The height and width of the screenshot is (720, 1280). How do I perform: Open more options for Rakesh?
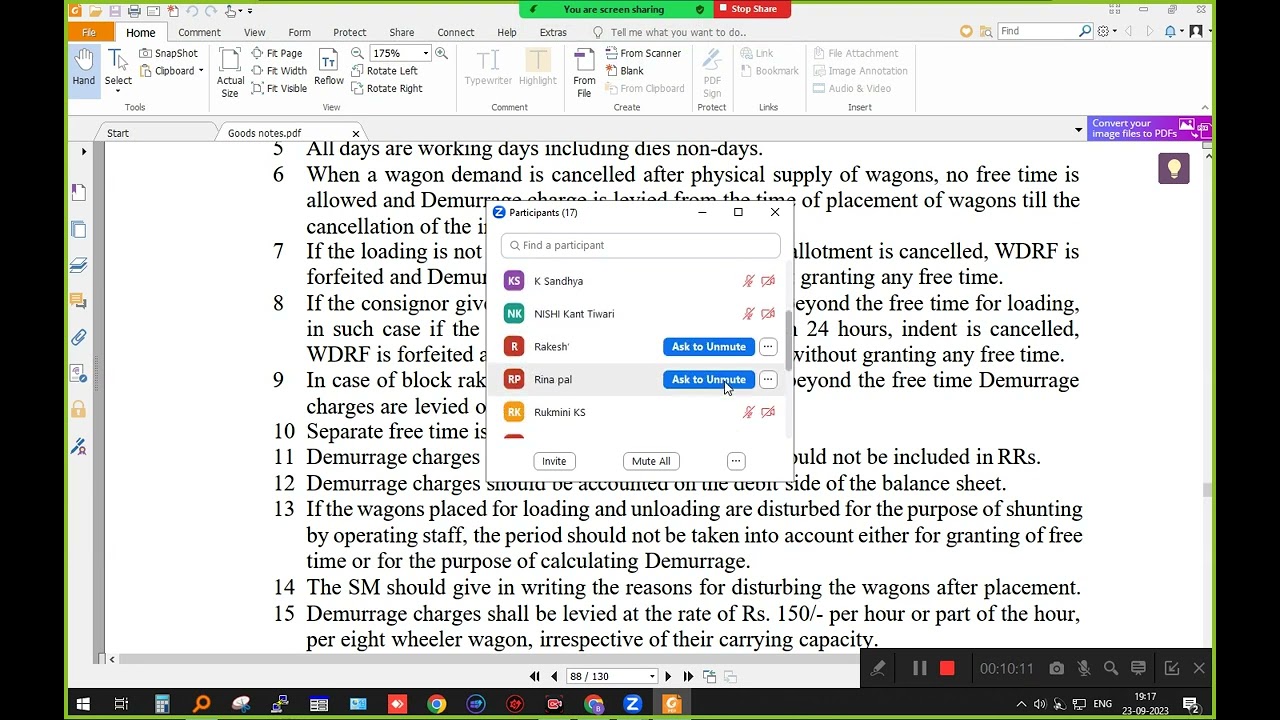tap(768, 347)
